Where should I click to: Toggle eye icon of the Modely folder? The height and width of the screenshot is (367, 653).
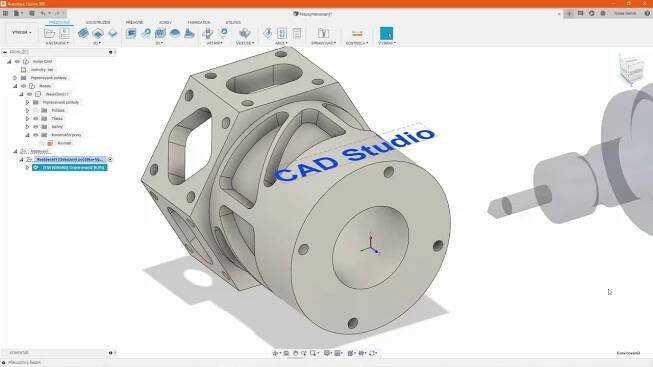24,86
